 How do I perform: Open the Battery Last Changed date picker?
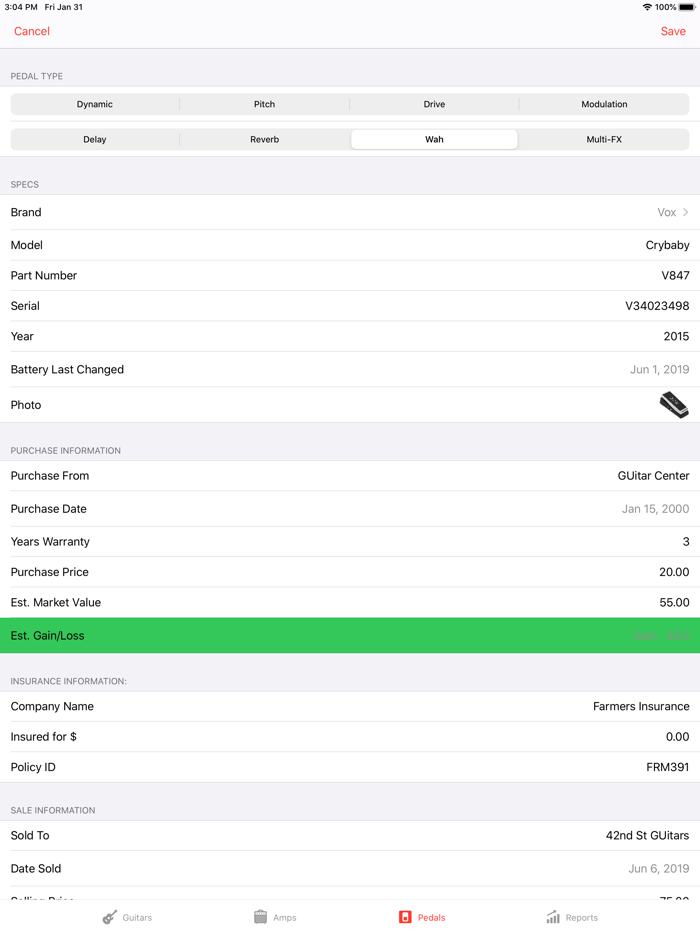(x=659, y=369)
